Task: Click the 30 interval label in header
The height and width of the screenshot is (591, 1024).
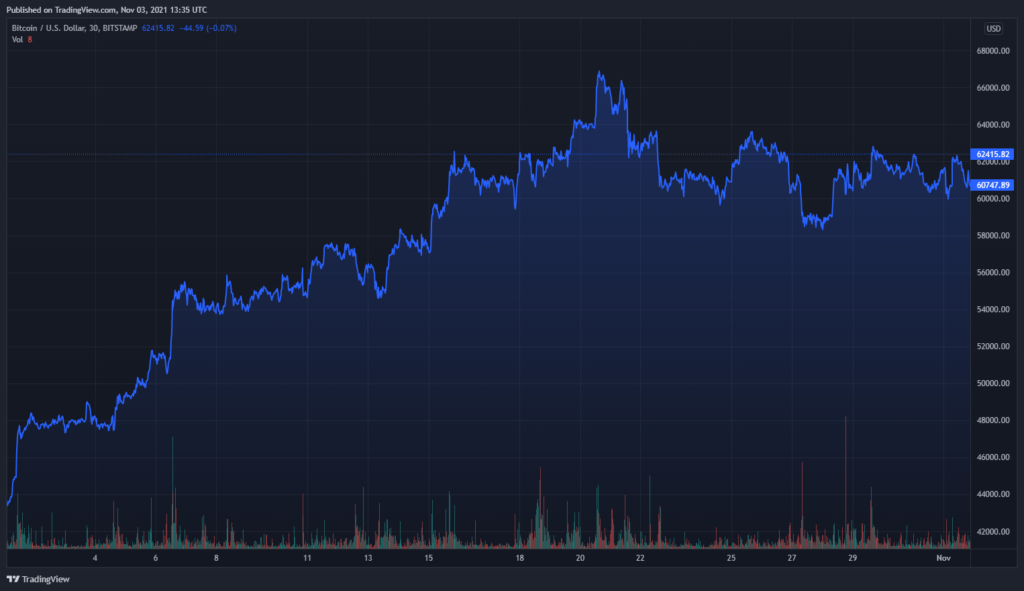Action: point(93,28)
